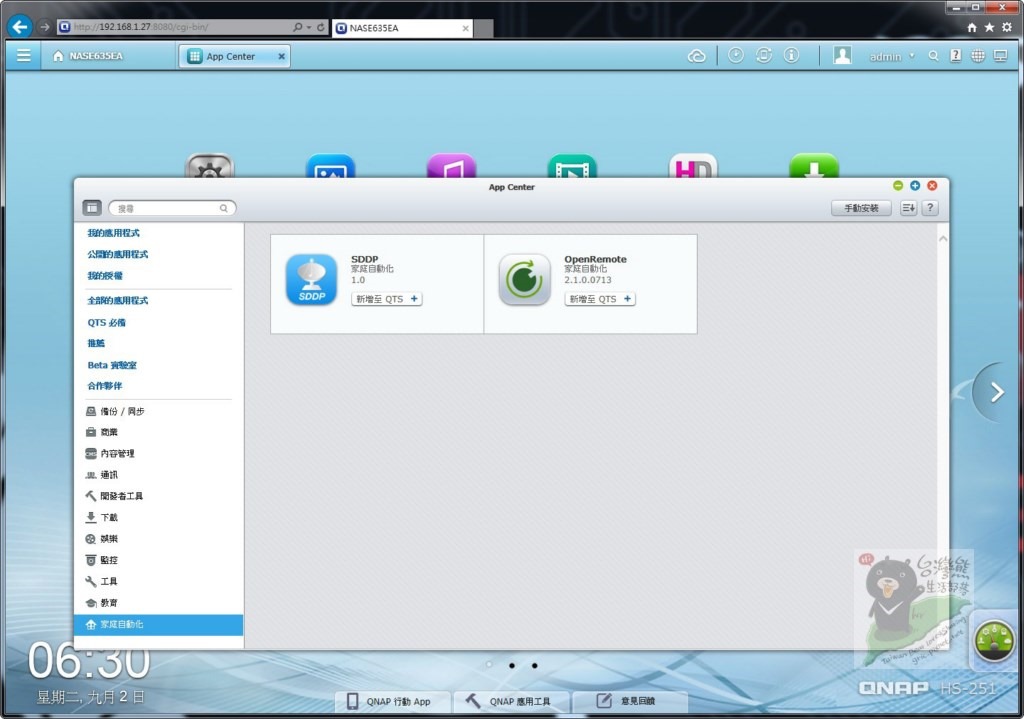
Task: Open 我的授權 in the sidebar
Action: pos(104,276)
